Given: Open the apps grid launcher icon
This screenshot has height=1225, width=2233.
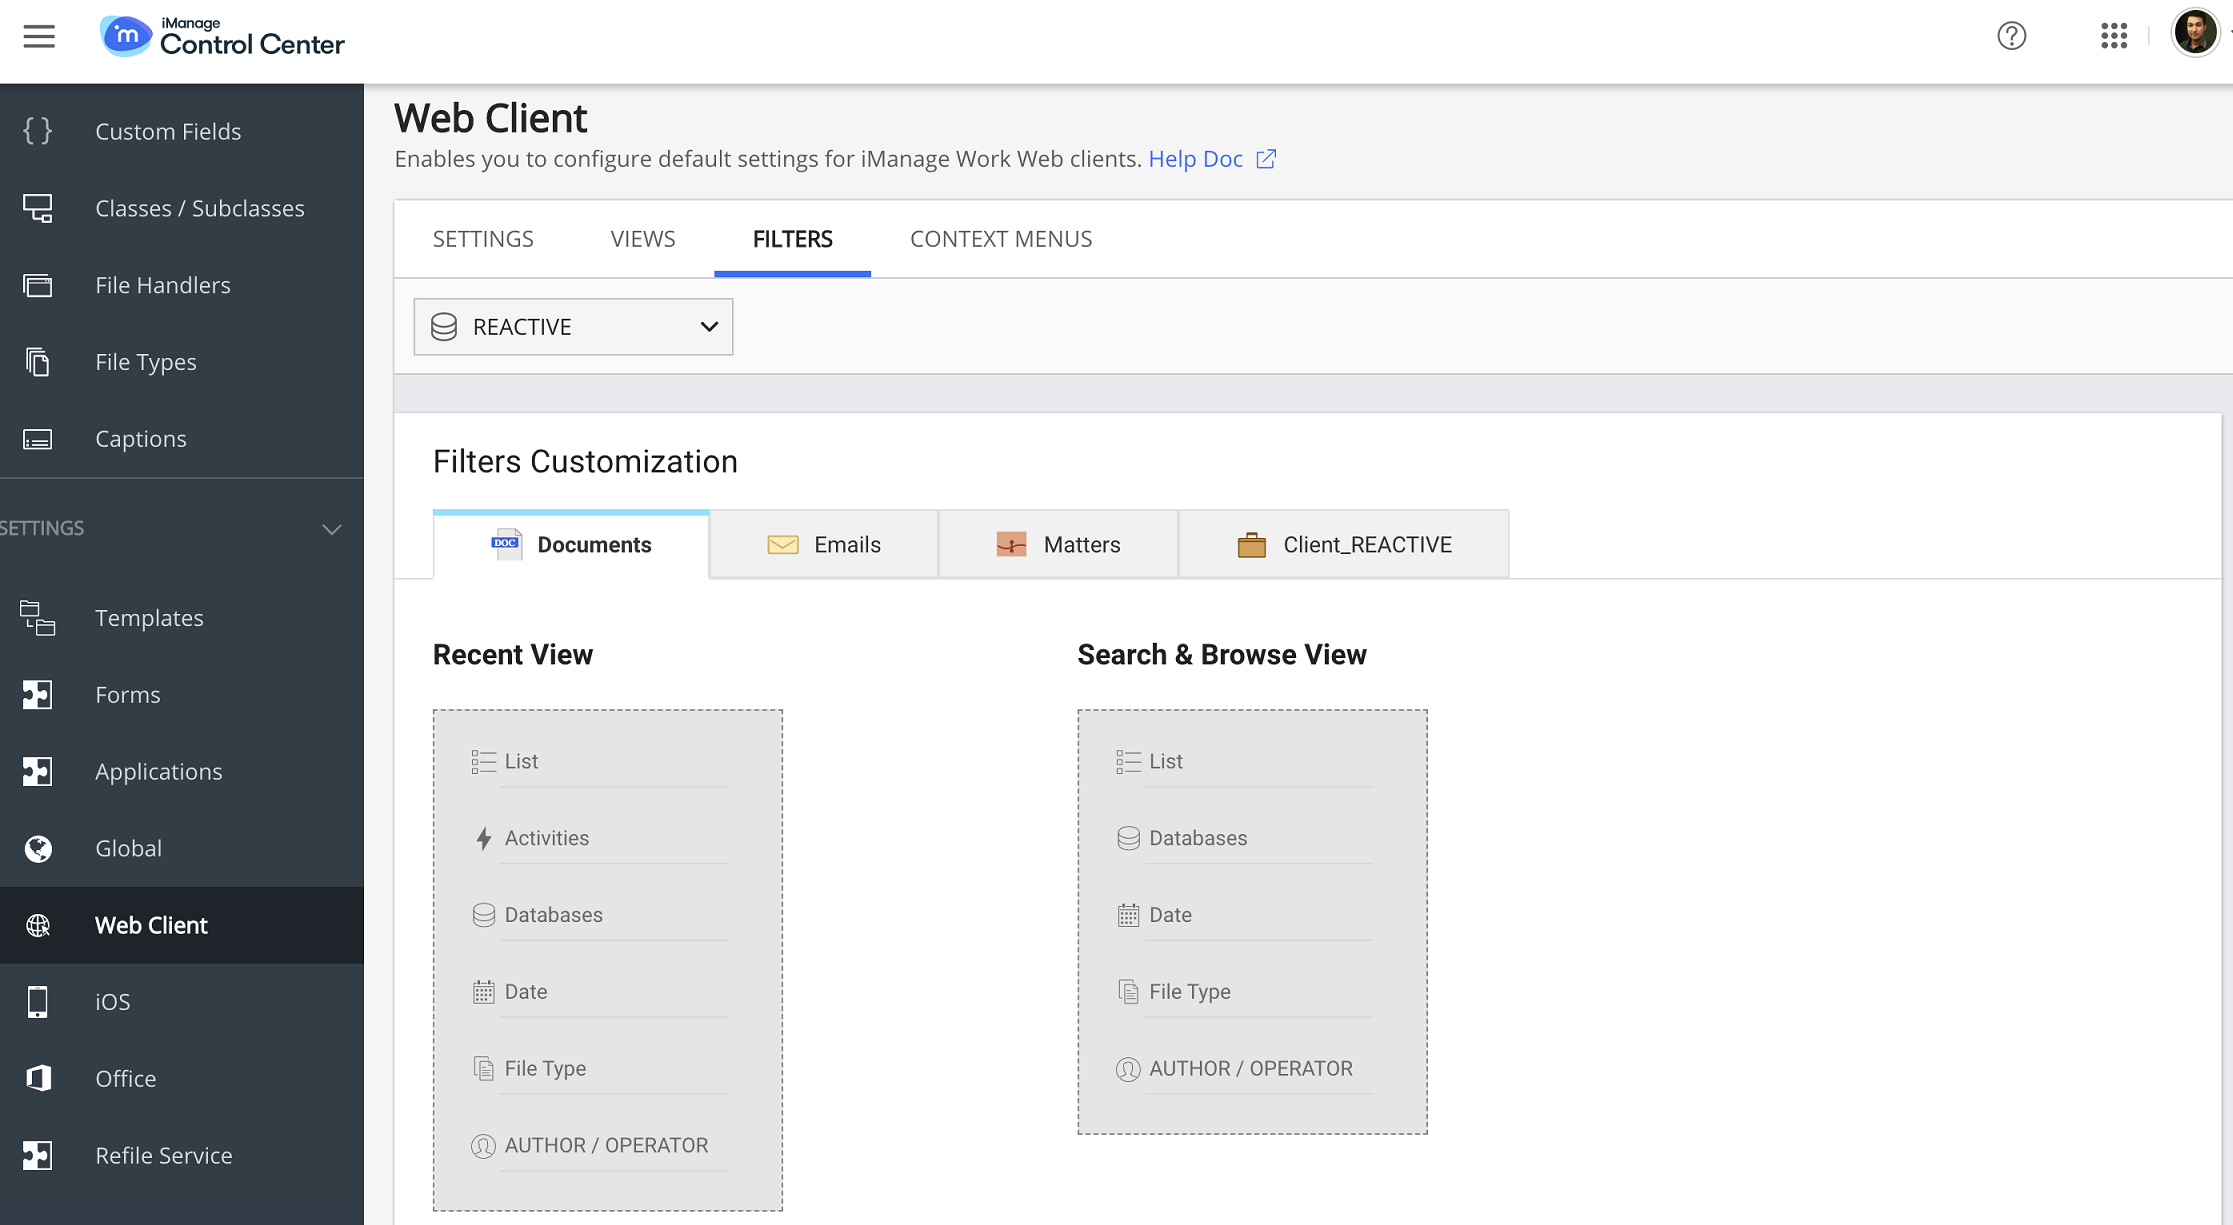Looking at the screenshot, I should [x=2113, y=36].
